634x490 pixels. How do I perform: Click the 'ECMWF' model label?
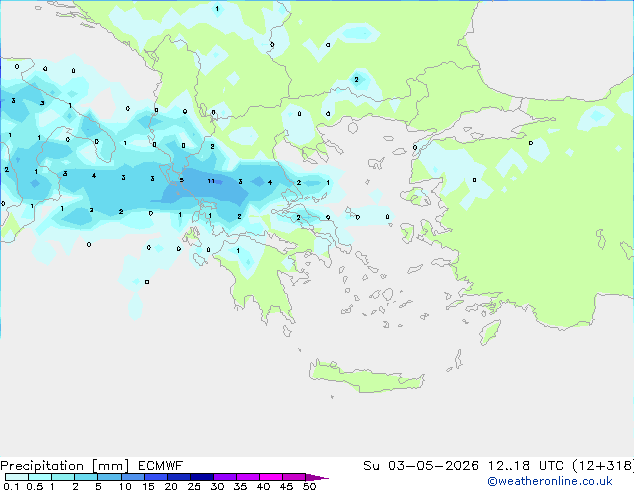point(161,466)
